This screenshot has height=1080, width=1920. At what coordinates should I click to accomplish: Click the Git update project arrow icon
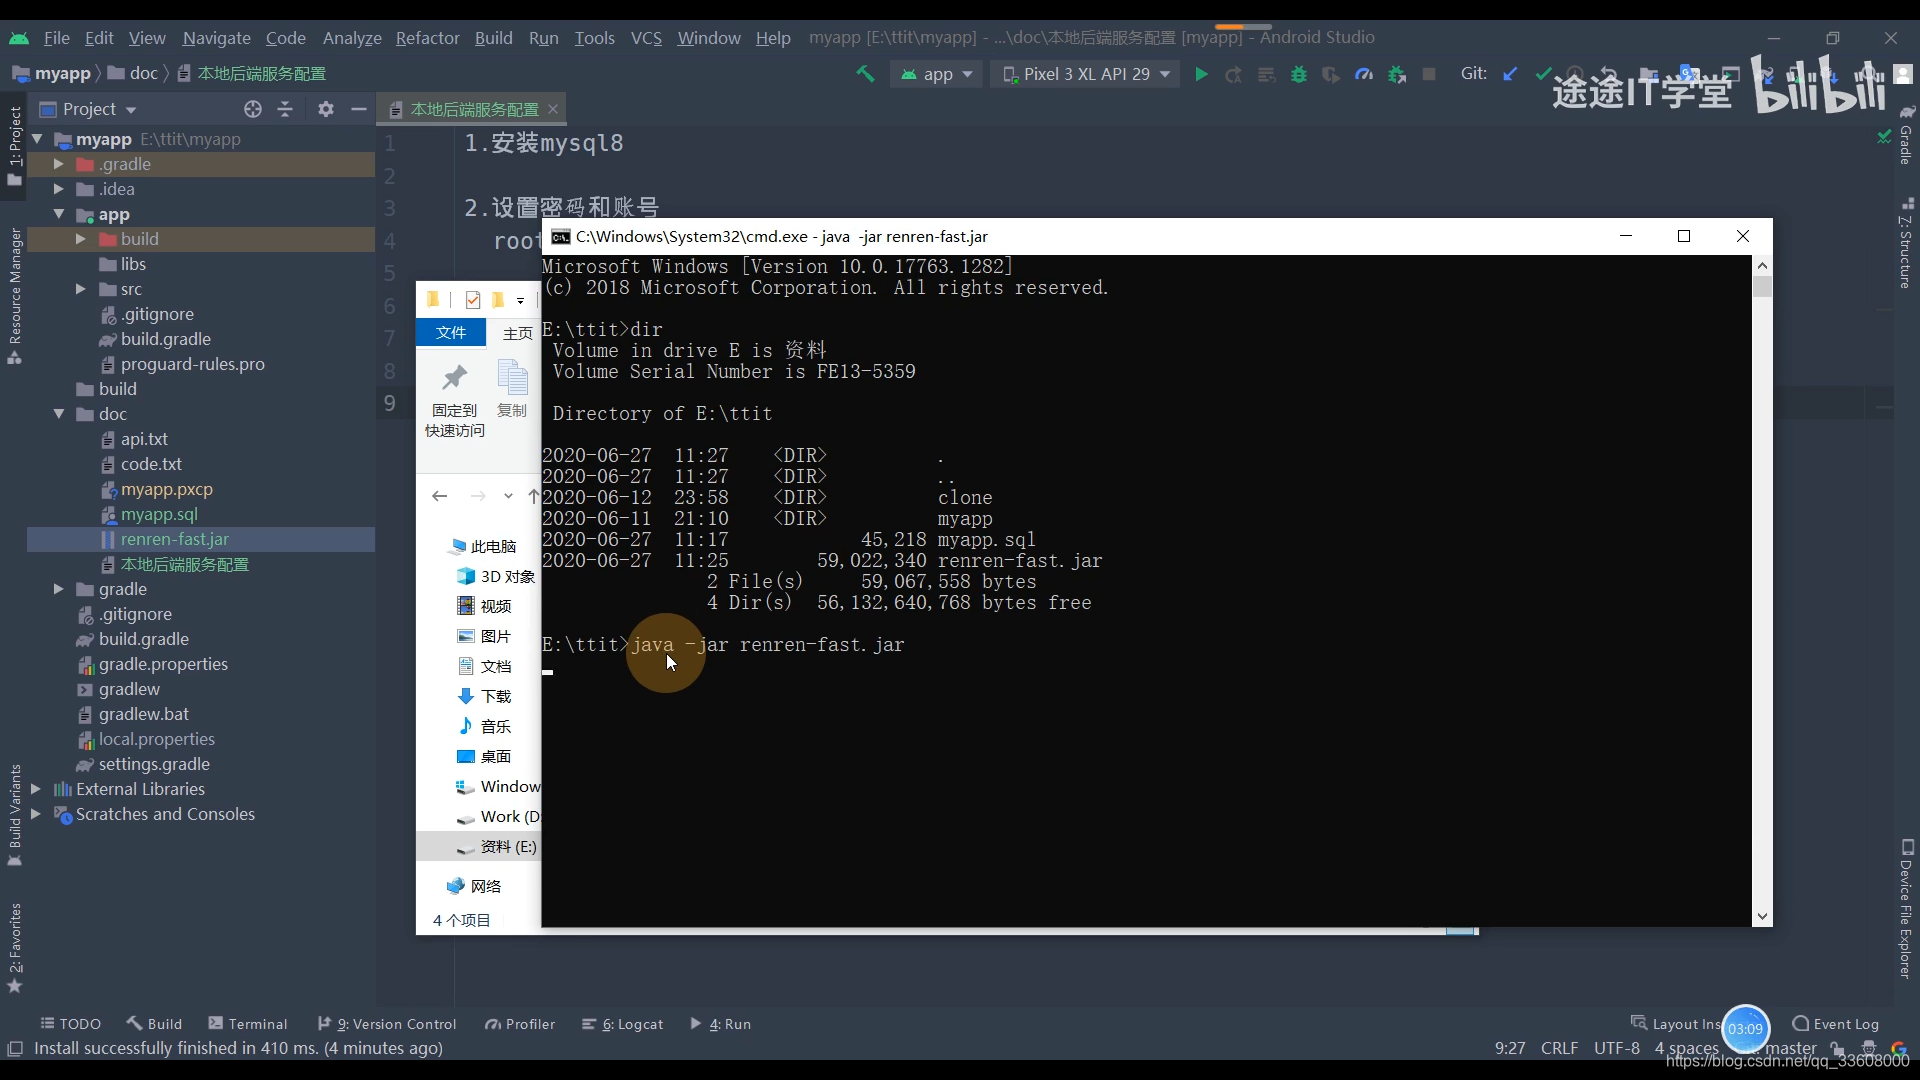(1510, 74)
